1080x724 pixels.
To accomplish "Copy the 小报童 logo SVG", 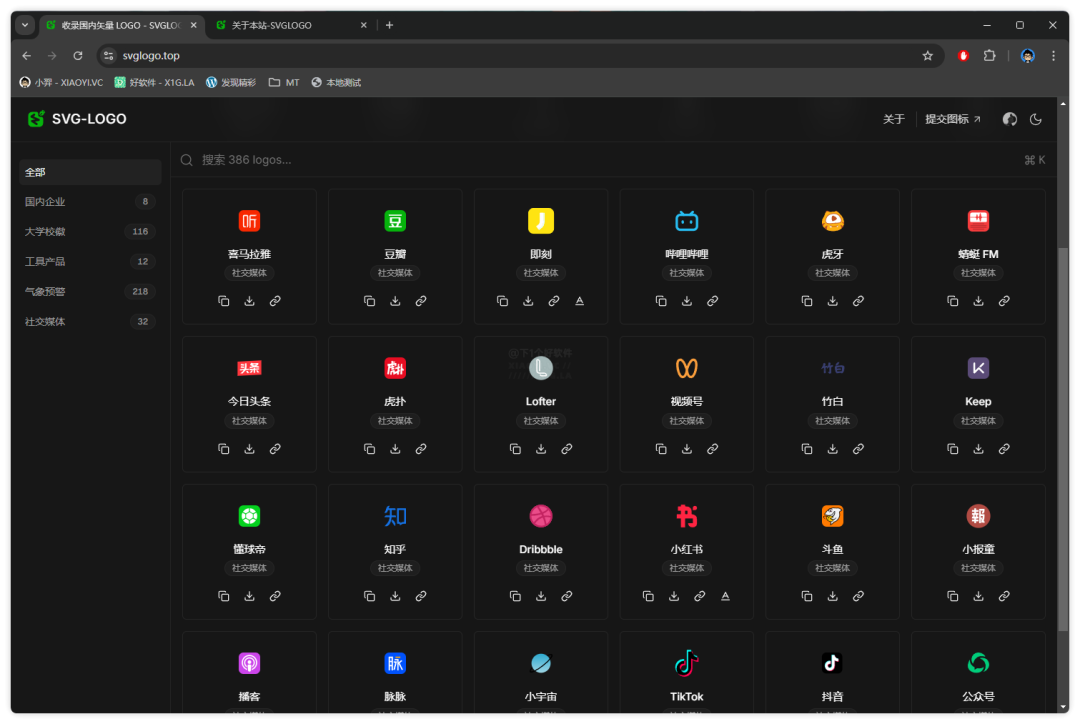I will [953, 597].
